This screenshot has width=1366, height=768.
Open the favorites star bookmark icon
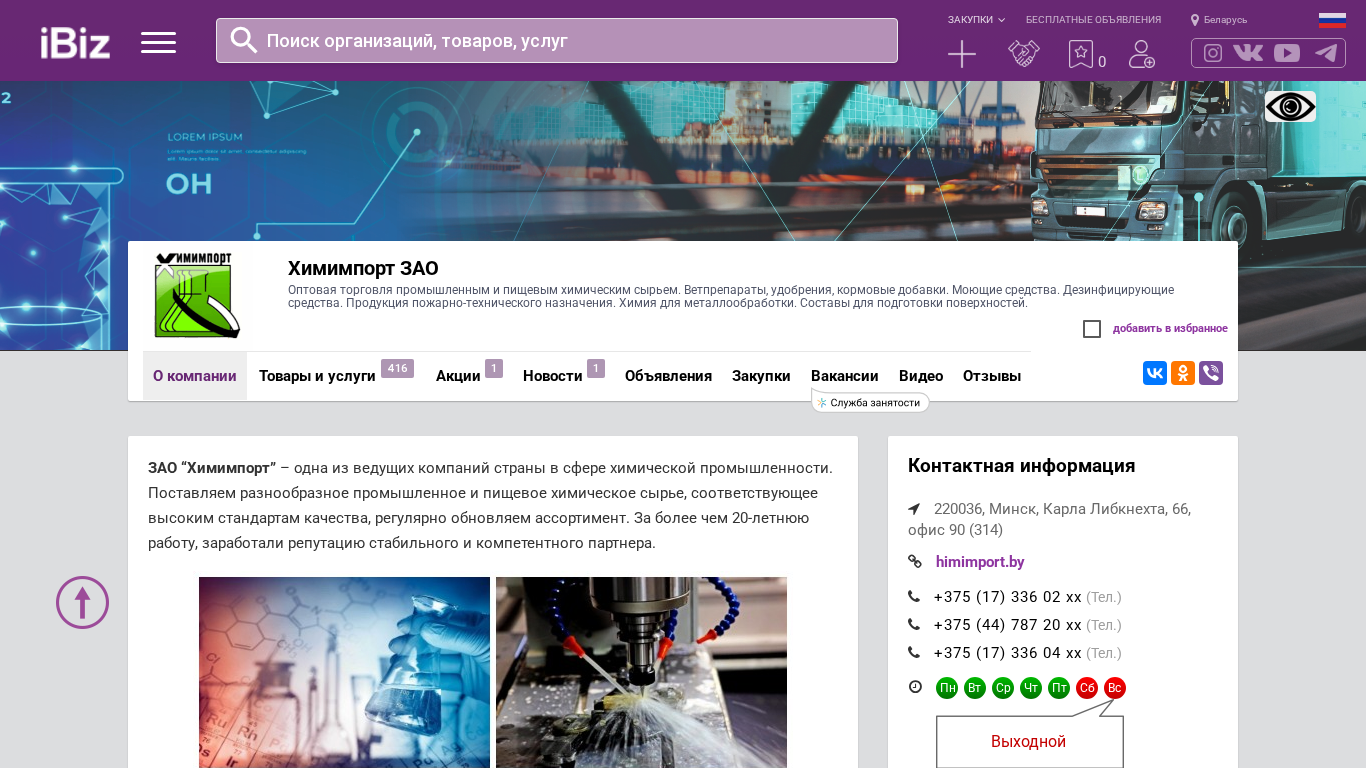(x=1081, y=54)
